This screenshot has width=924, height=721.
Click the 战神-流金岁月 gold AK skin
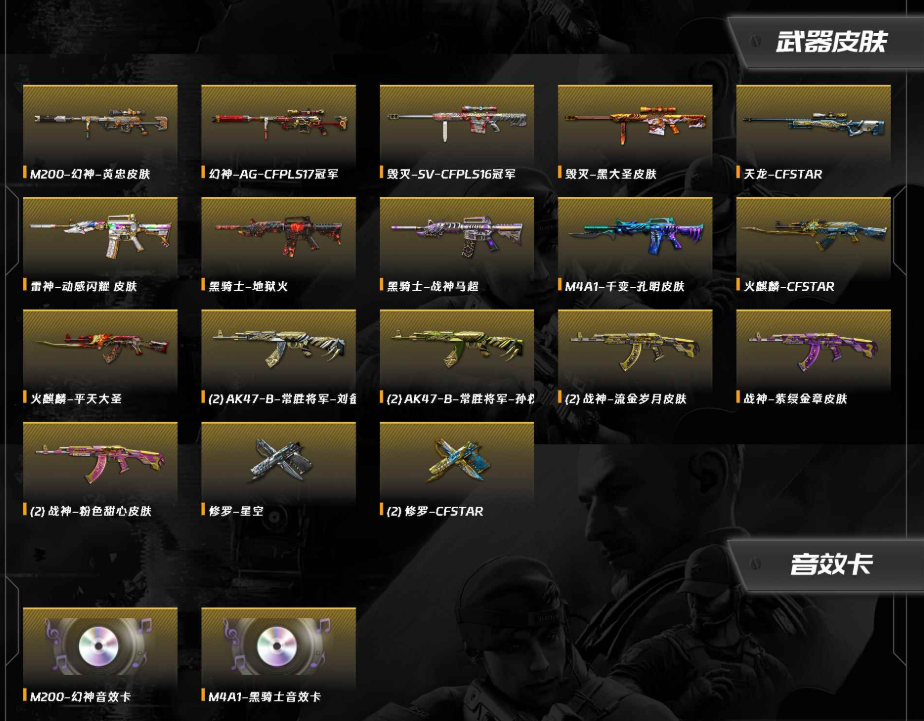(x=635, y=348)
